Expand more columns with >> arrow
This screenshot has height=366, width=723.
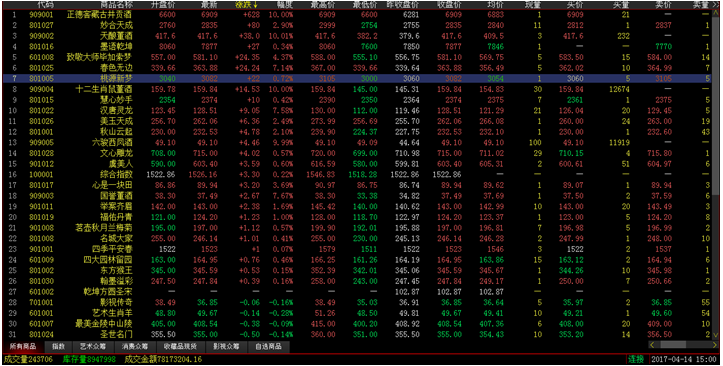pyautogui.click(x=716, y=5)
